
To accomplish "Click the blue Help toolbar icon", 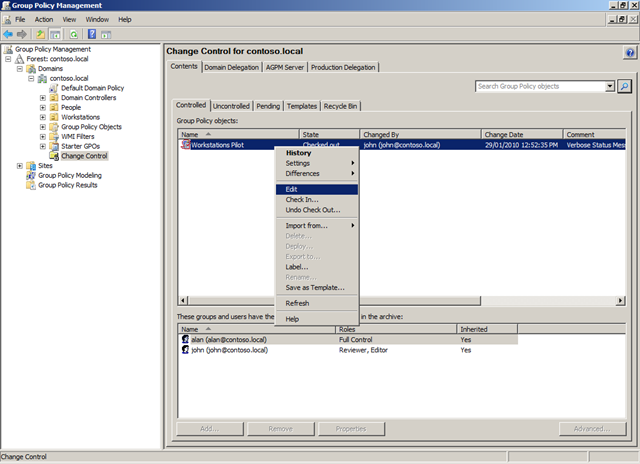I will click(91, 33).
